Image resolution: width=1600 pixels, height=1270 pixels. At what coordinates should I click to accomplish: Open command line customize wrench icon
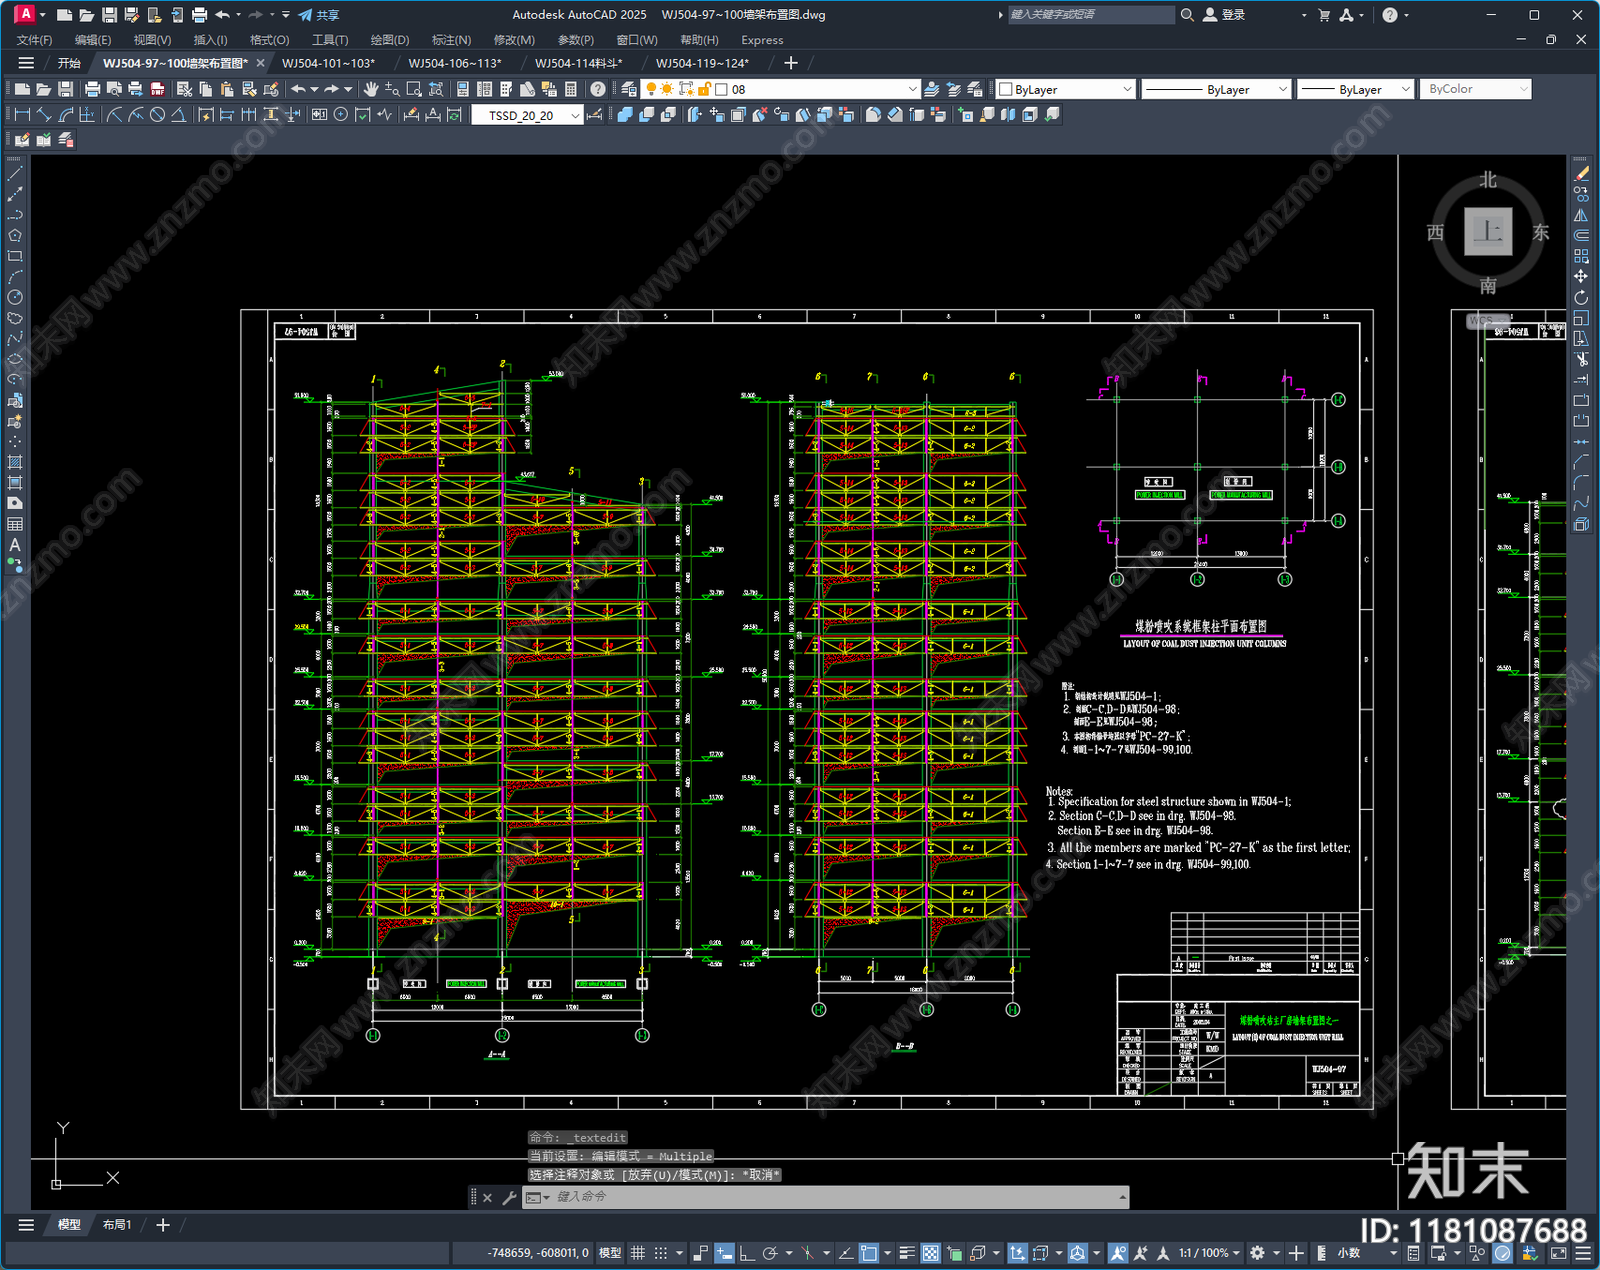click(509, 1197)
